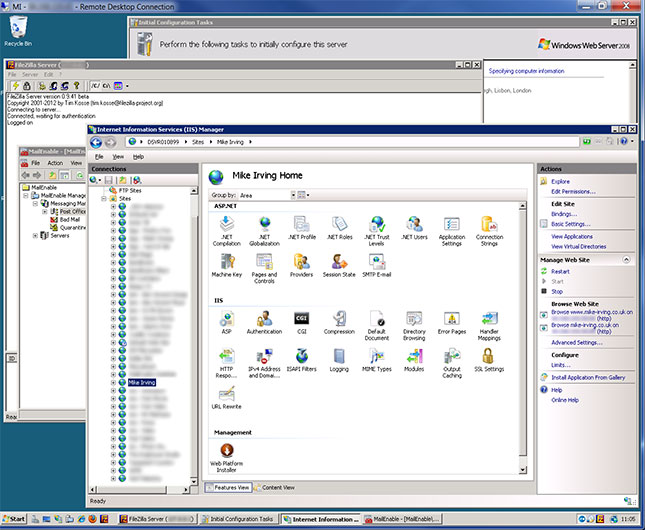Open the MailEnable Action menu
The width and height of the screenshot is (645, 530).
coord(55,163)
